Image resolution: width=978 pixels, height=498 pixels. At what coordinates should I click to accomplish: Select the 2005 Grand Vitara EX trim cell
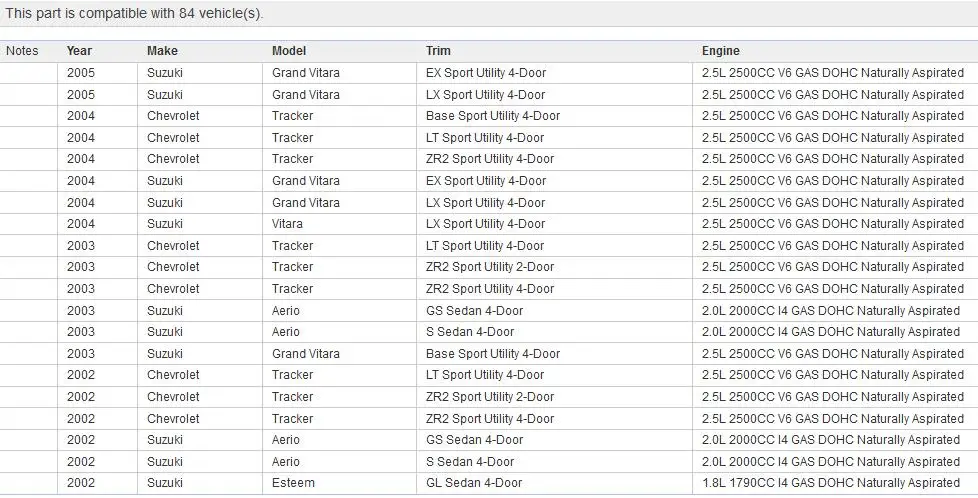point(554,73)
